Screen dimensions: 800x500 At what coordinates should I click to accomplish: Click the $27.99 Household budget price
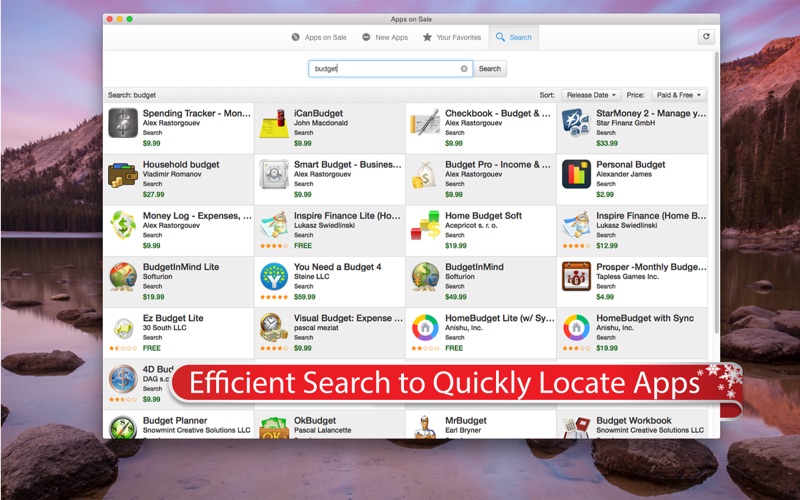154,194
